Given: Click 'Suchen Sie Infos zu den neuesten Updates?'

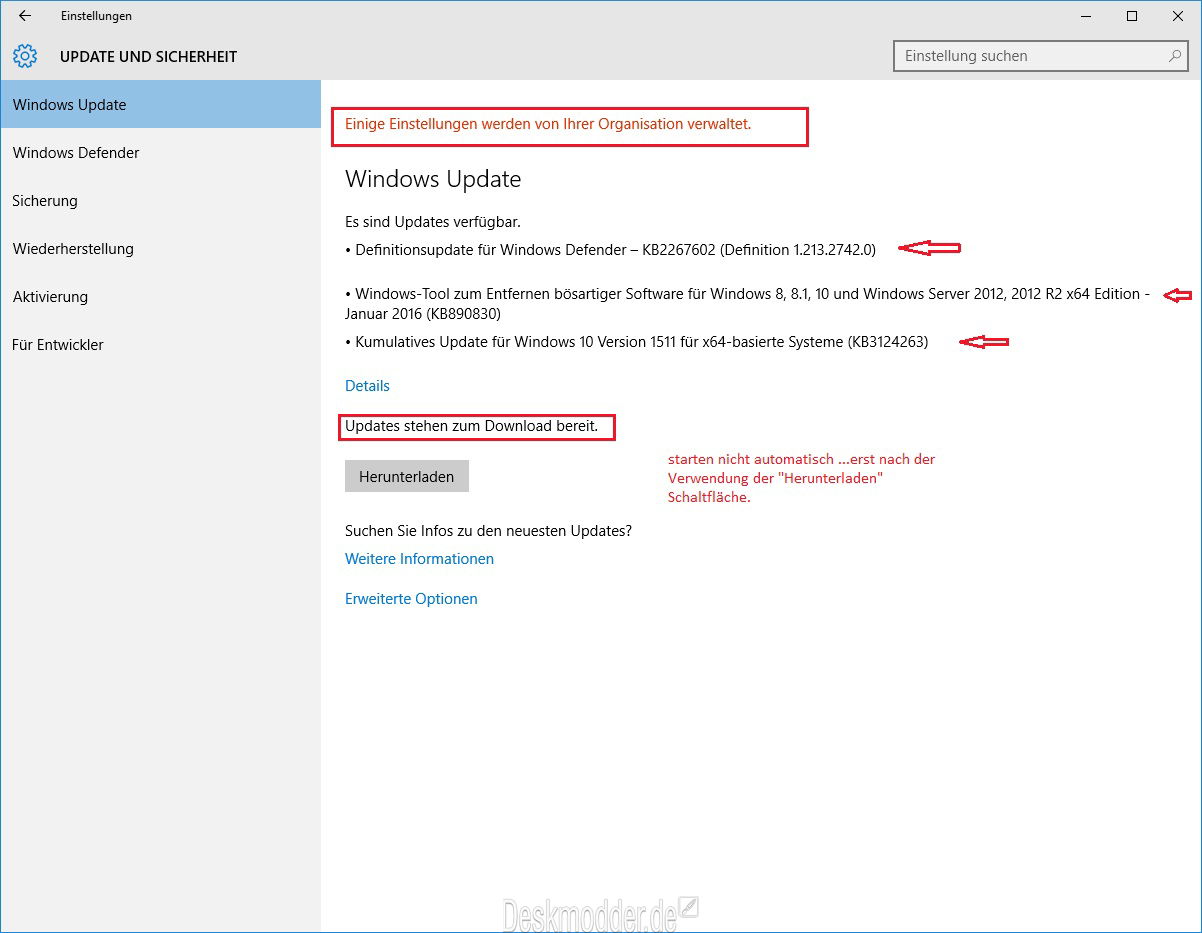Looking at the screenshot, I should [488, 531].
